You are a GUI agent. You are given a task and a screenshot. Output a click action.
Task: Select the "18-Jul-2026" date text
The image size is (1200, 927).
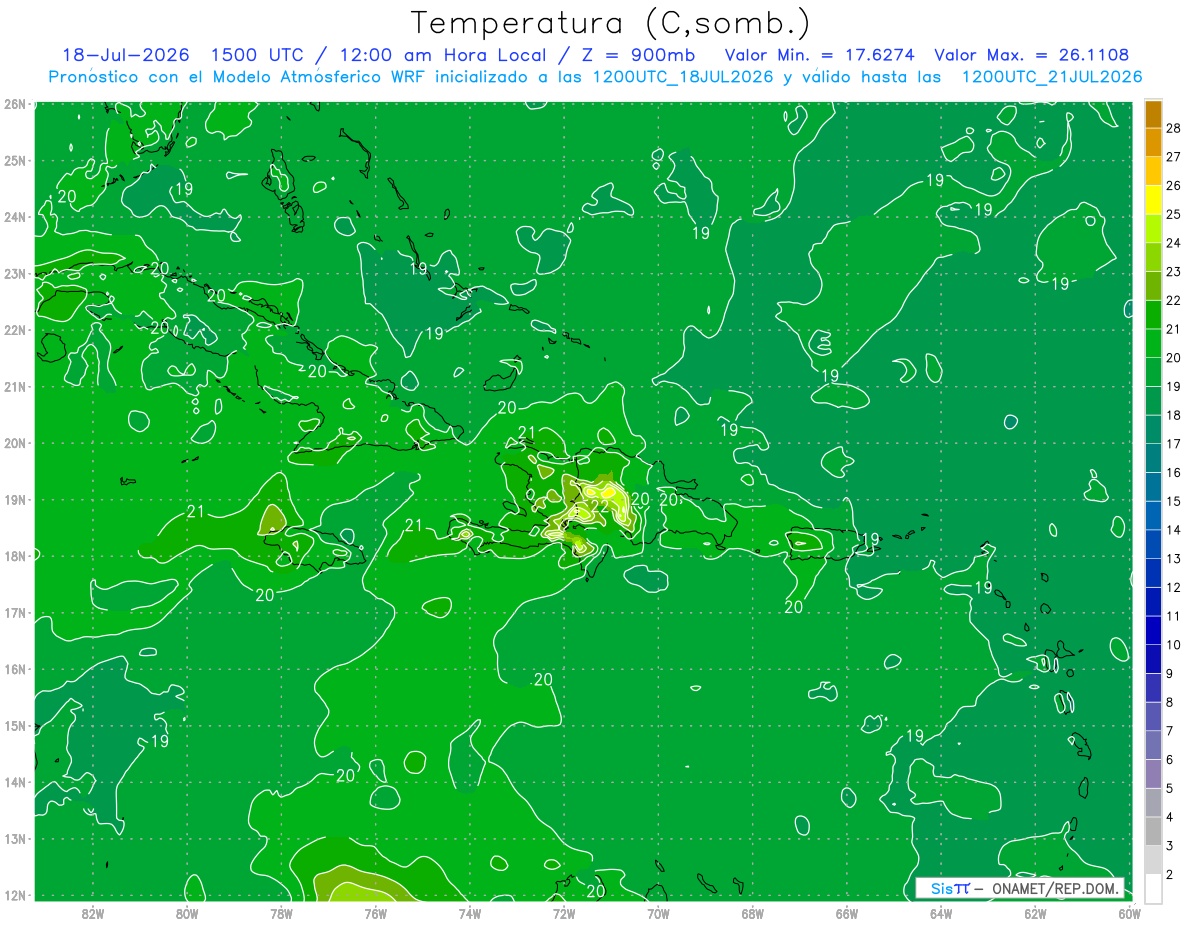click(x=126, y=55)
